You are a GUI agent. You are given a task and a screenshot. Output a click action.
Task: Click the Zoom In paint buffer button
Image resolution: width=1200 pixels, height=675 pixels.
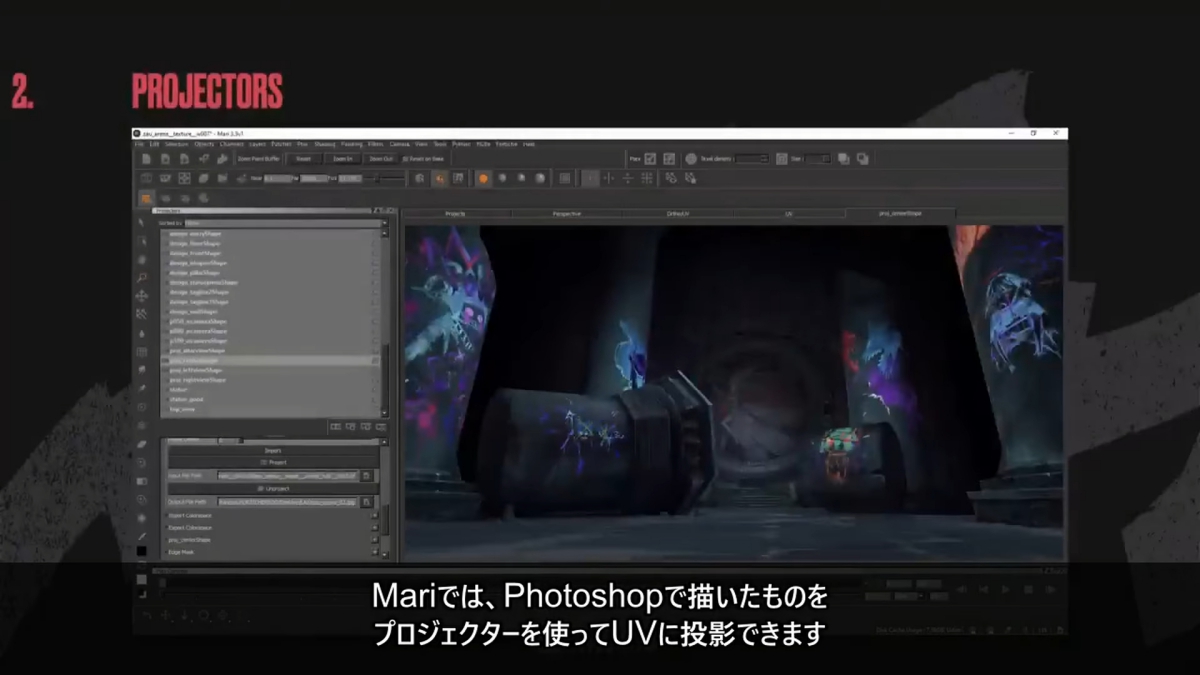click(x=343, y=159)
